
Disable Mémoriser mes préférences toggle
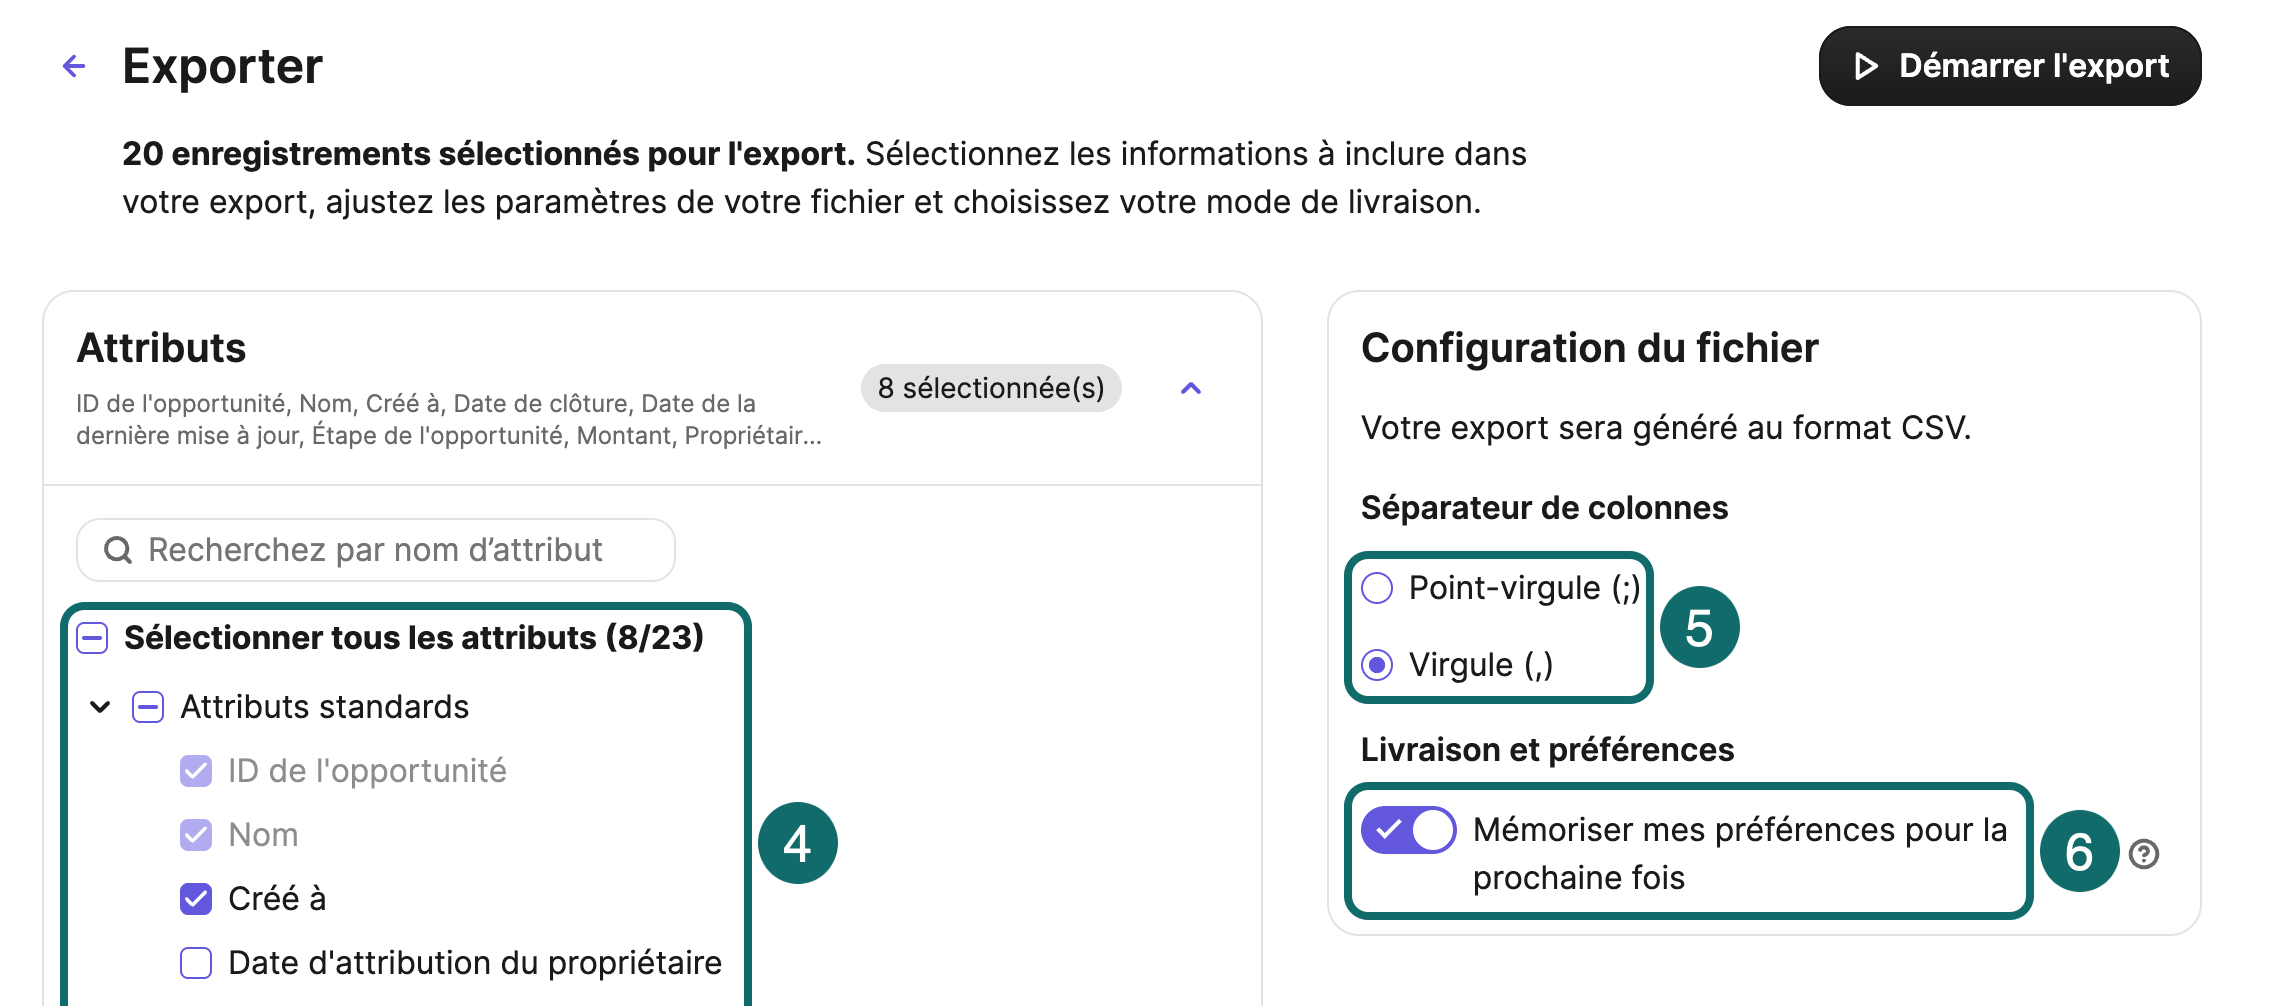coord(1408,830)
